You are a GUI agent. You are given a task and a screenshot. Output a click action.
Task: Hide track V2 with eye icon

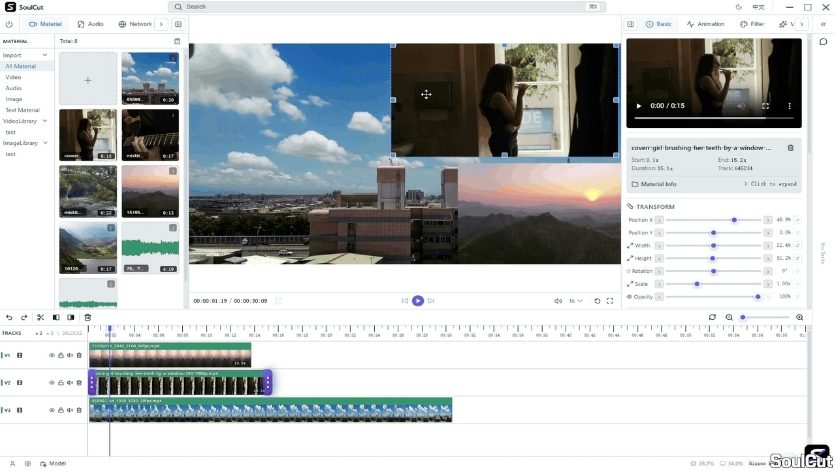tap(52, 382)
